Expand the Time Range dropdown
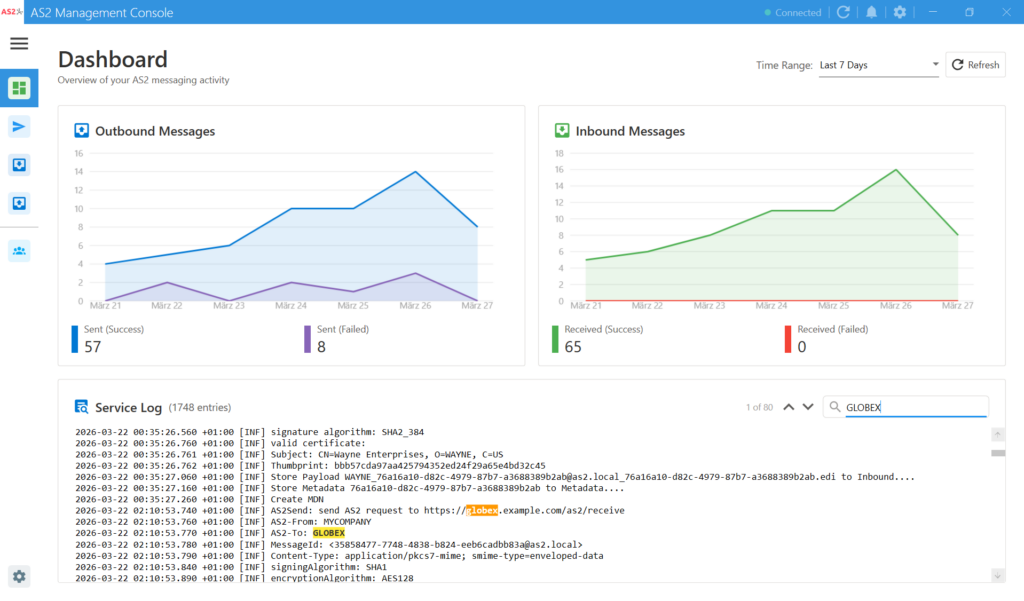 878,65
